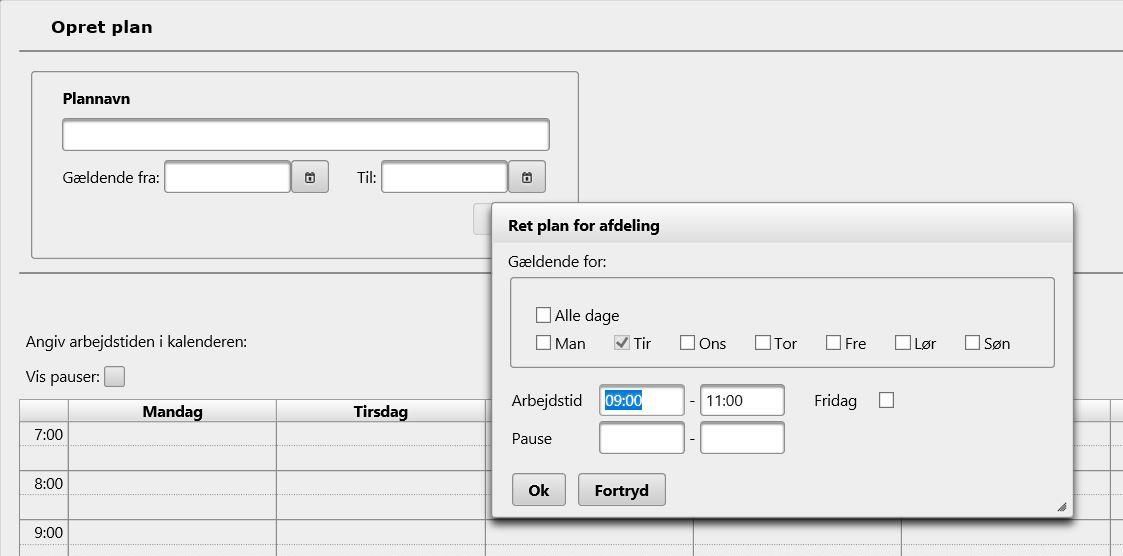1123x556 pixels.
Task: Tick the Ons checkbox
Action: pos(688,342)
